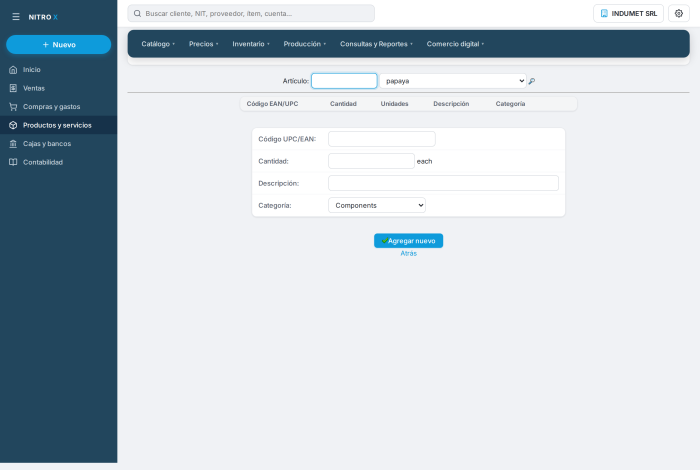Screen dimensions: 700x470
Task: Open Consultas y Reportes menu
Action: click(376, 44)
